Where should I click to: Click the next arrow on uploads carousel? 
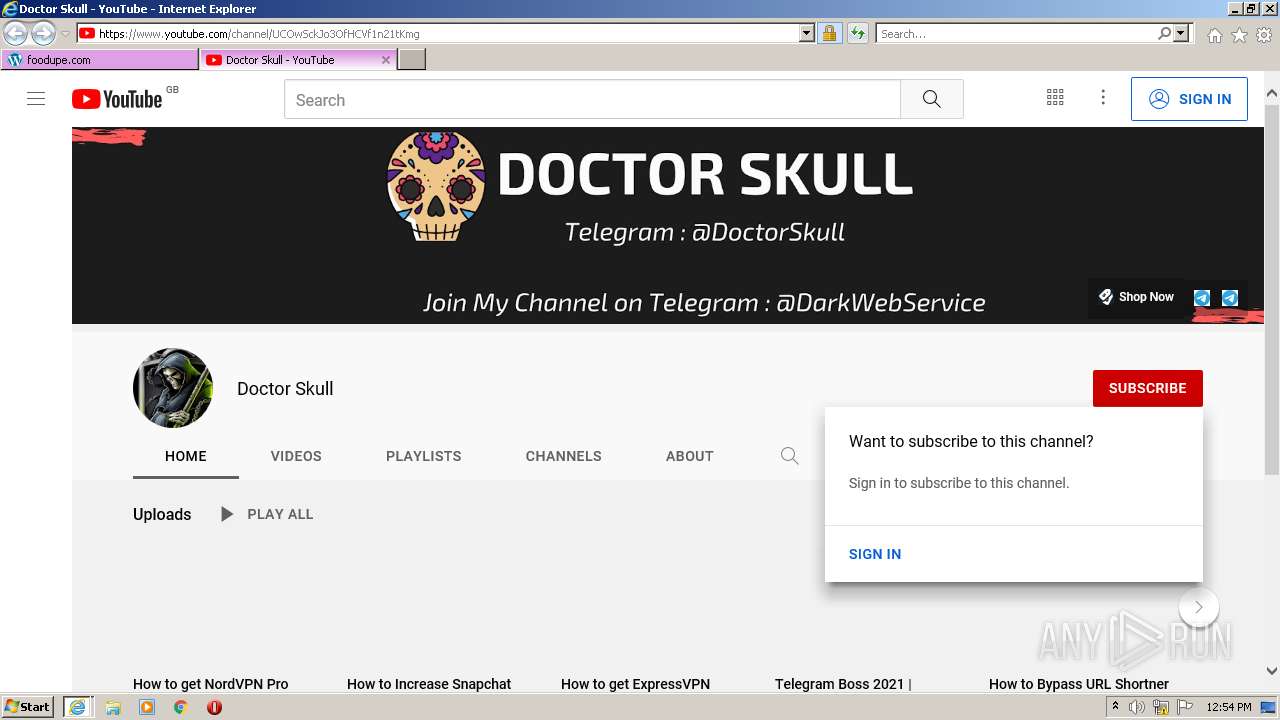pos(1198,607)
